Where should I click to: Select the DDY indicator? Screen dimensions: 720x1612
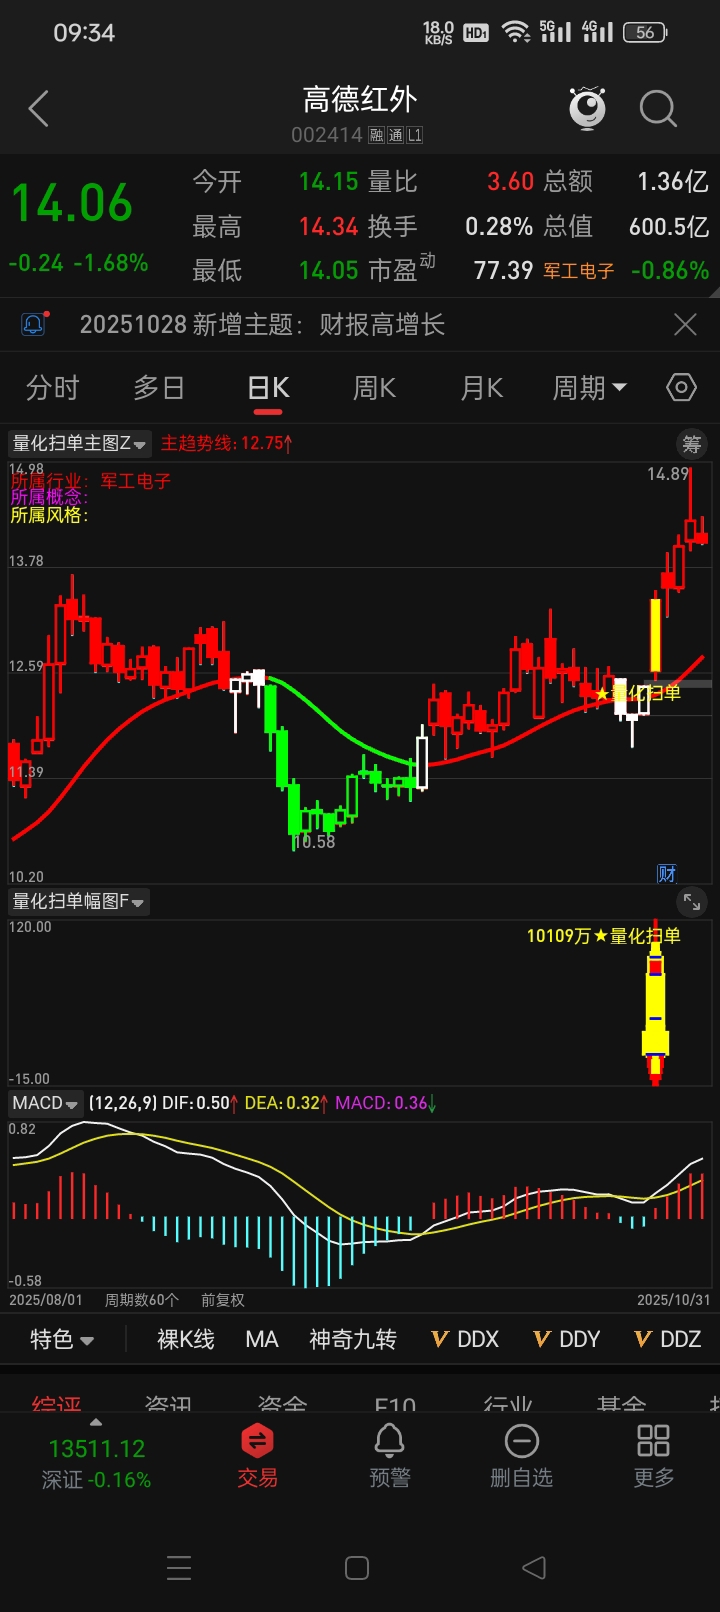(x=566, y=1339)
